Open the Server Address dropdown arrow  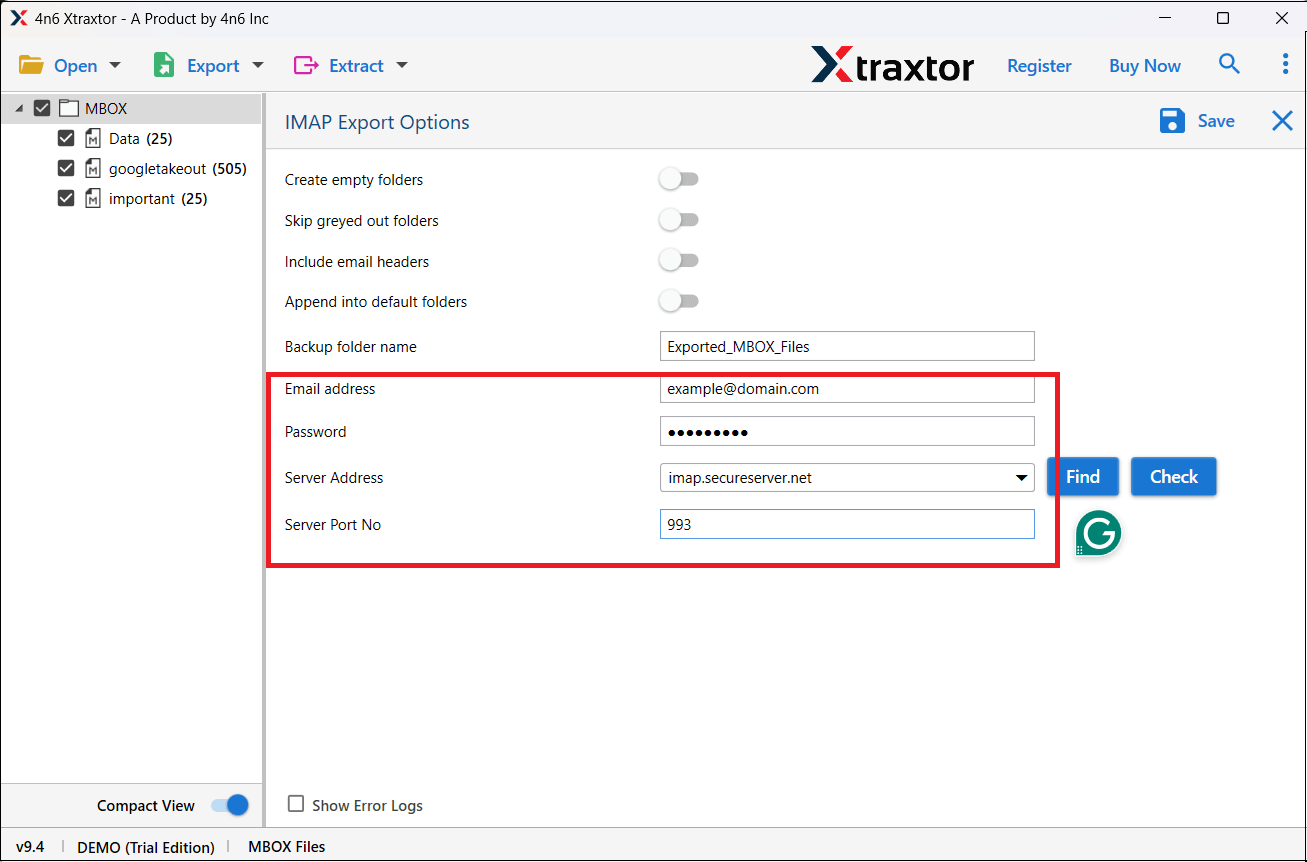point(1021,478)
